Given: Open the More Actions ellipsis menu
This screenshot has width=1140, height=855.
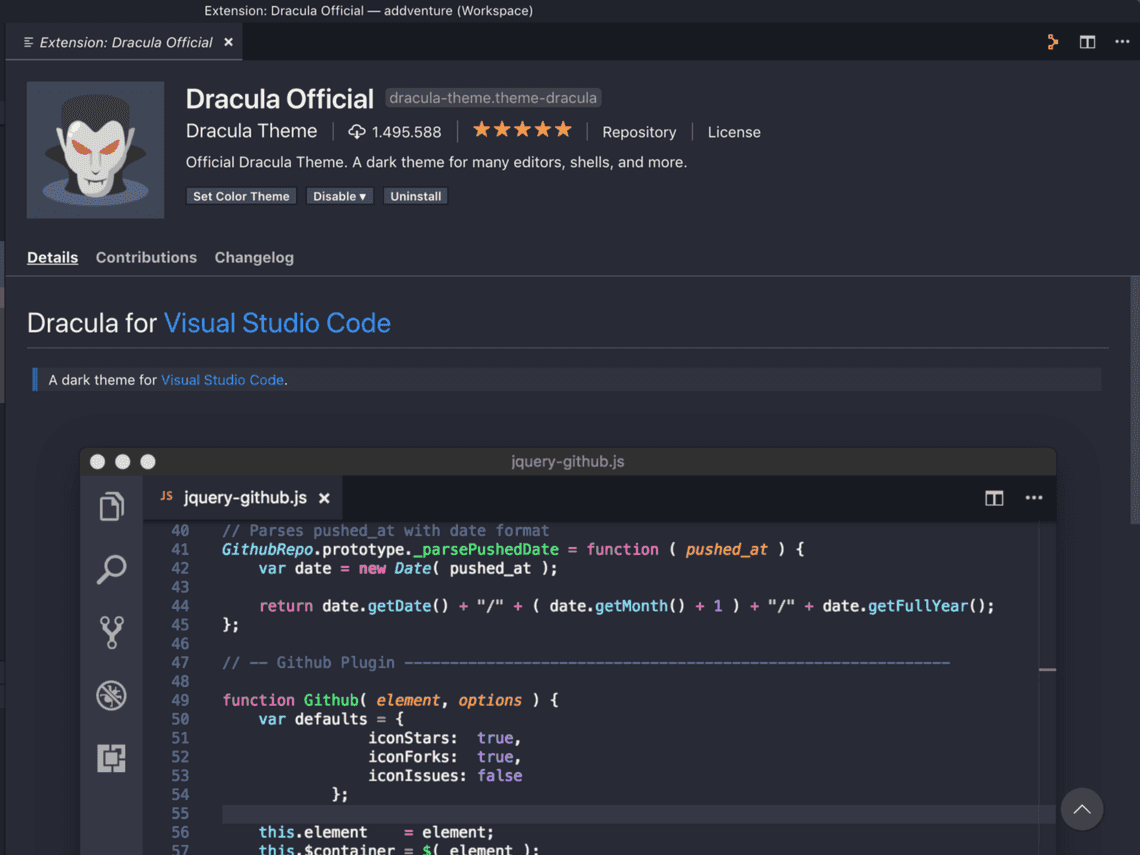Looking at the screenshot, I should pos(1122,42).
